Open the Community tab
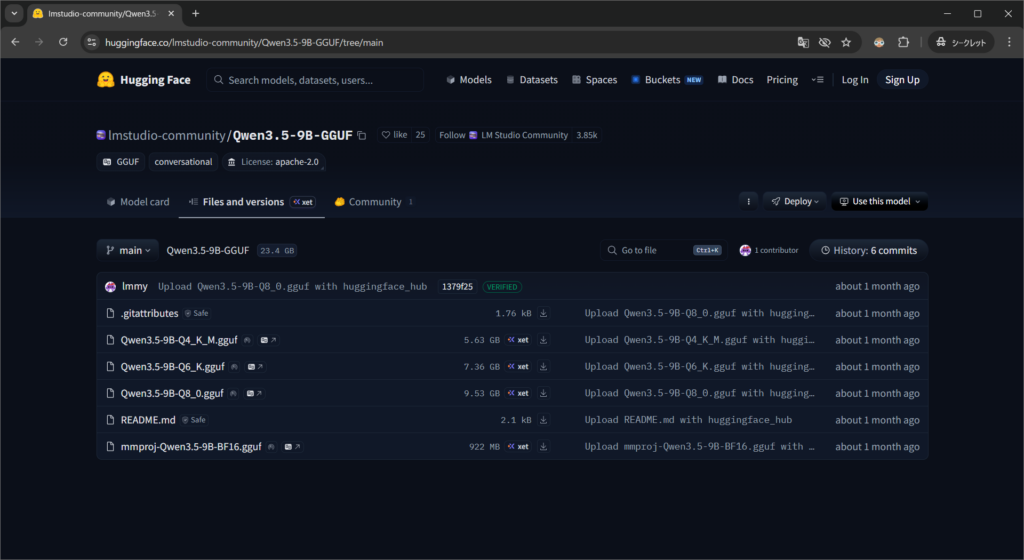The width and height of the screenshot is (1024, 560). (x=368, y=202)
